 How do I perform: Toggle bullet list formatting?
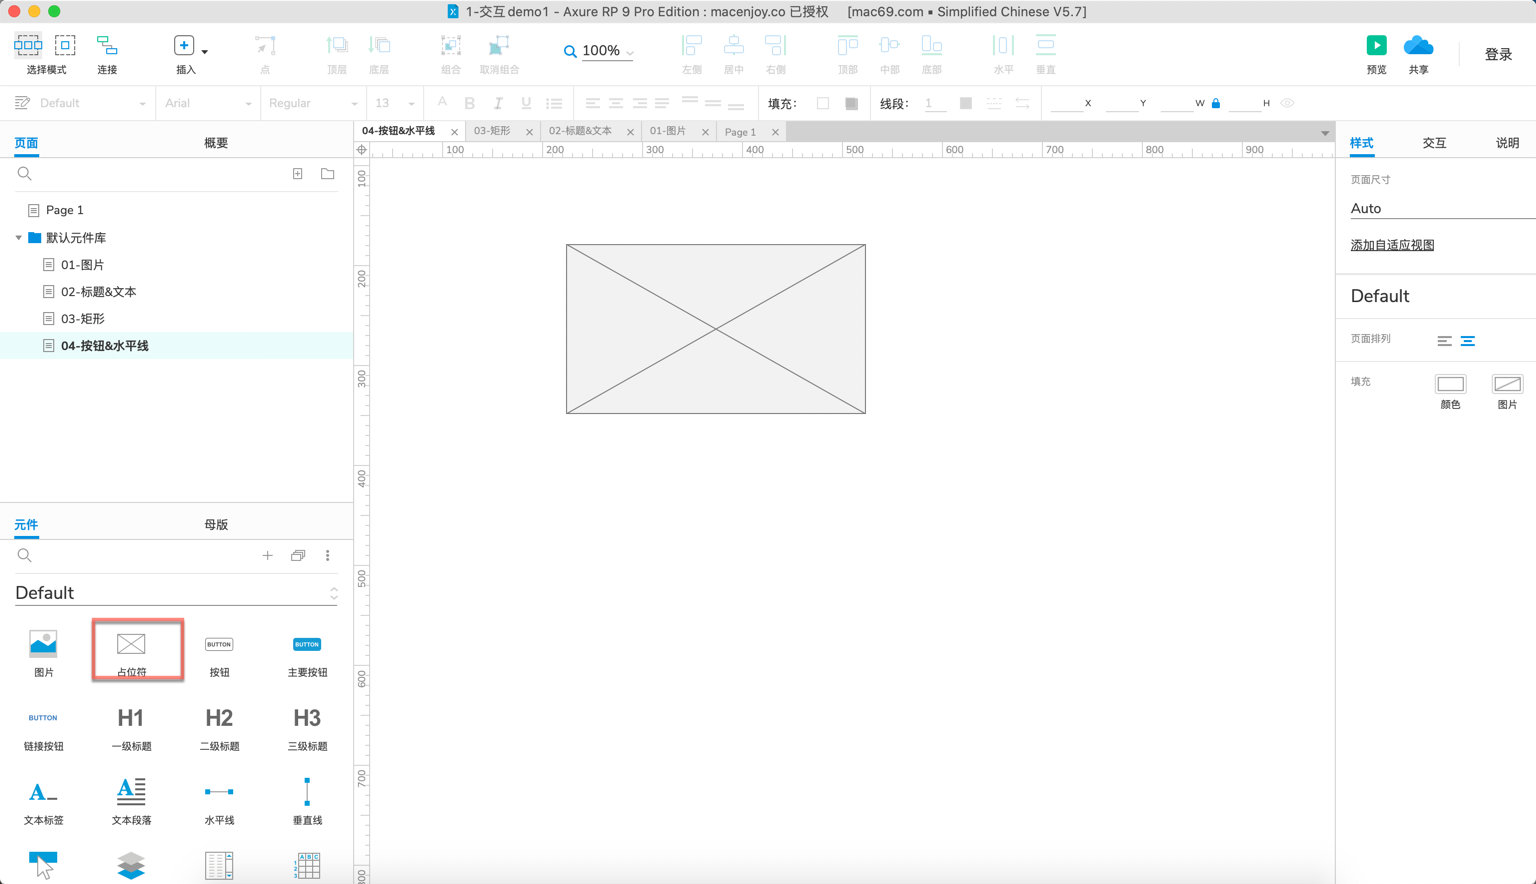[554, 103]
